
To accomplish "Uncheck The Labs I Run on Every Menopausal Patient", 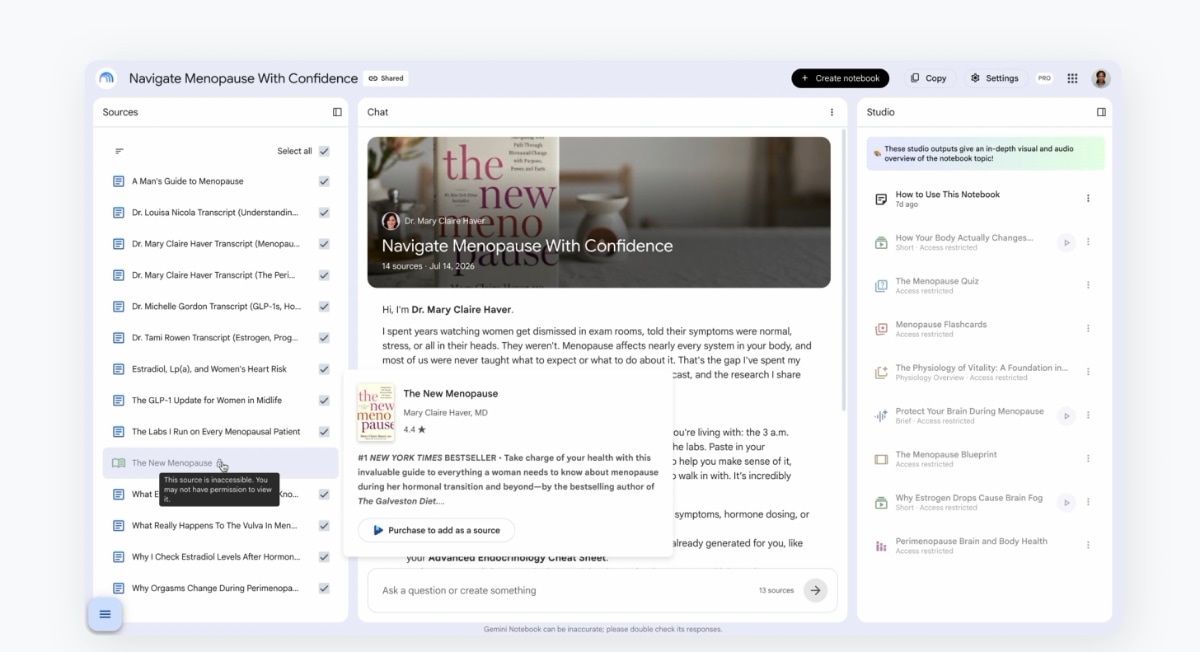I will tap(324, 432).
